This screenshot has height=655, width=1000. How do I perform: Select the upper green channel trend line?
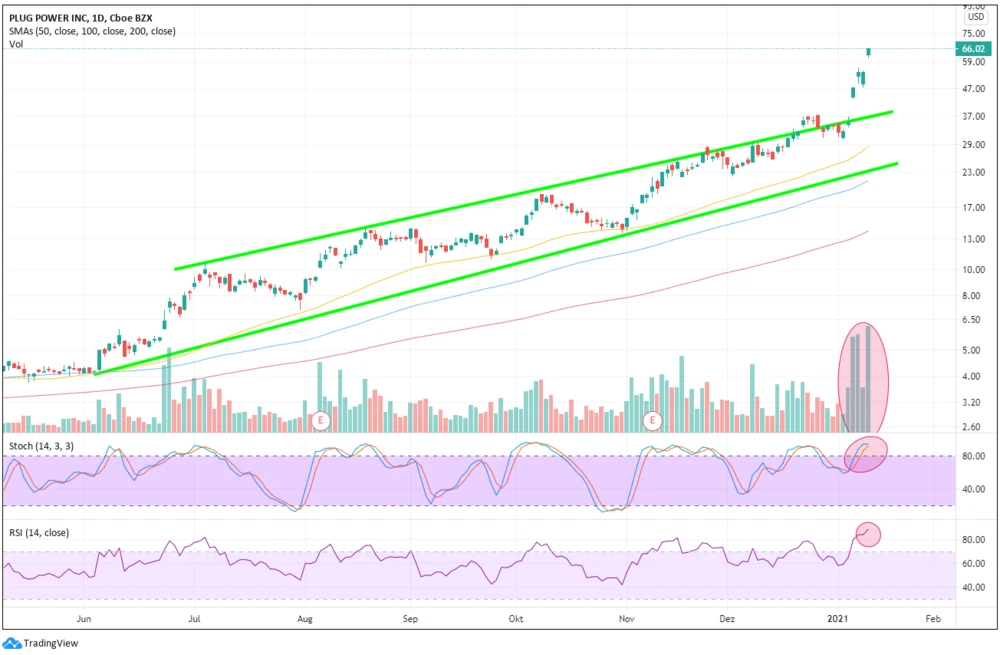click(x=530, y=191)
